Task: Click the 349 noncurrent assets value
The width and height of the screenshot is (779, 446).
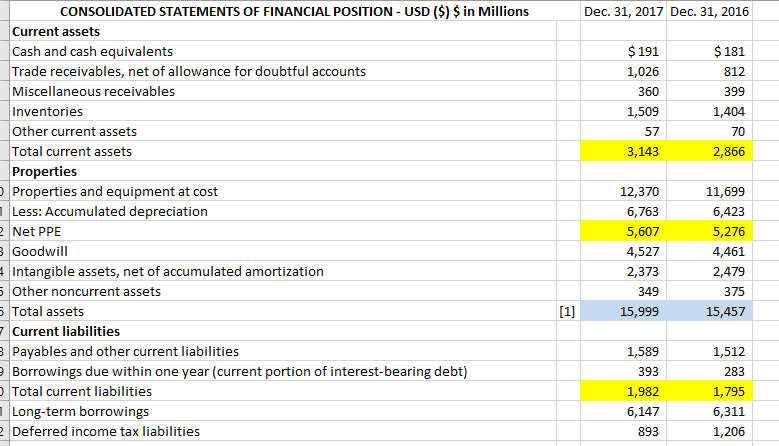Action: (648, 291)
